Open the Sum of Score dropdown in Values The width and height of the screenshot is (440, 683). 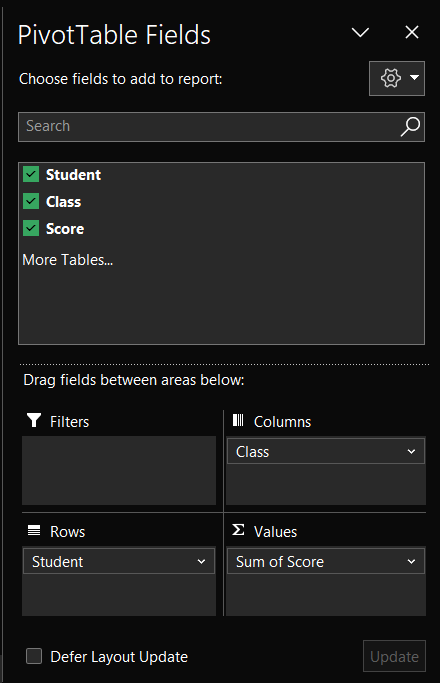click(411, 562)
